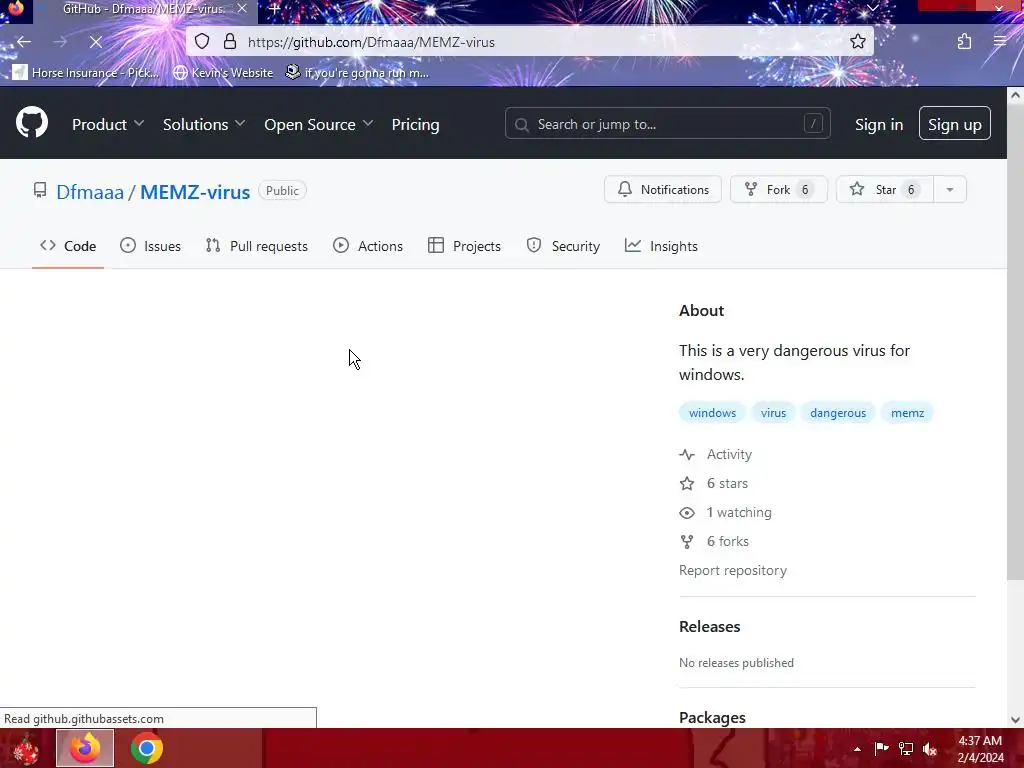
Task: Click Report repository
Action: [x=733, y=570]
